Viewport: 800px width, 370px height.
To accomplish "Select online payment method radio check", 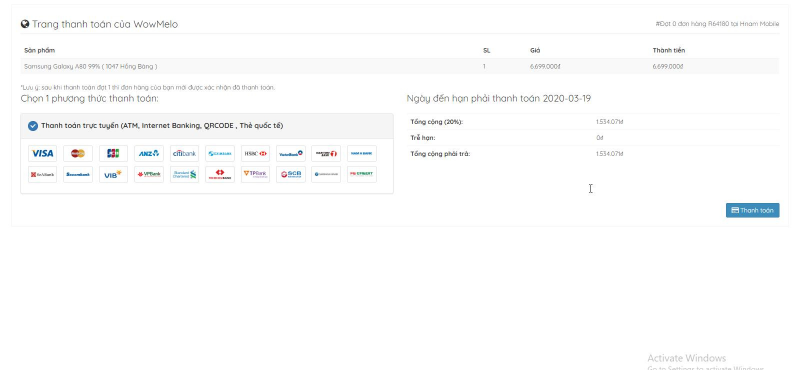I will [x=33, y=126].
